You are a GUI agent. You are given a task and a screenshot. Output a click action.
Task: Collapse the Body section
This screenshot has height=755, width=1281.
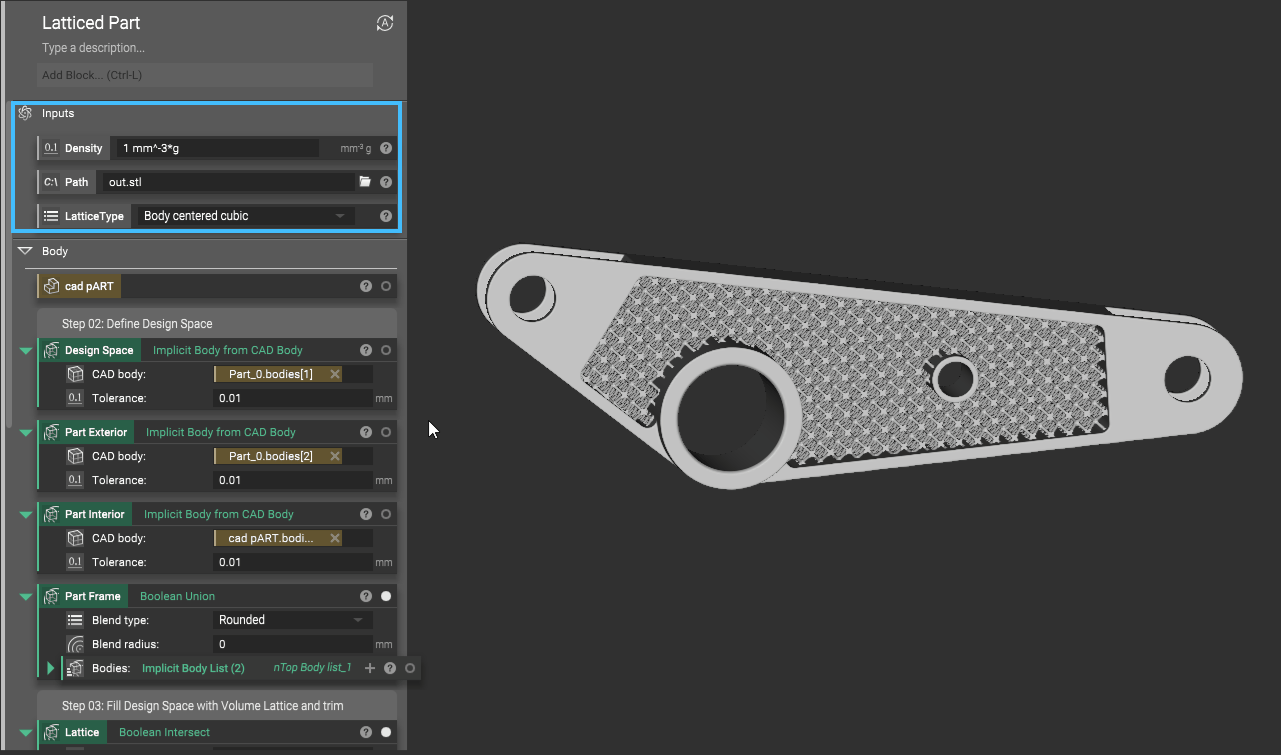[26, 251]
